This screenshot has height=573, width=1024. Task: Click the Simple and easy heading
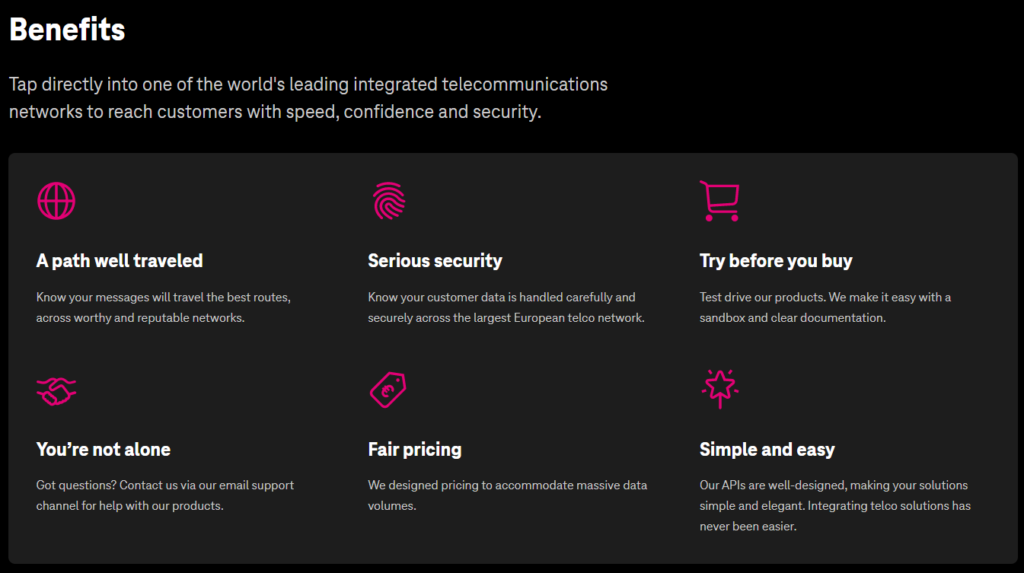coord(767,449)
